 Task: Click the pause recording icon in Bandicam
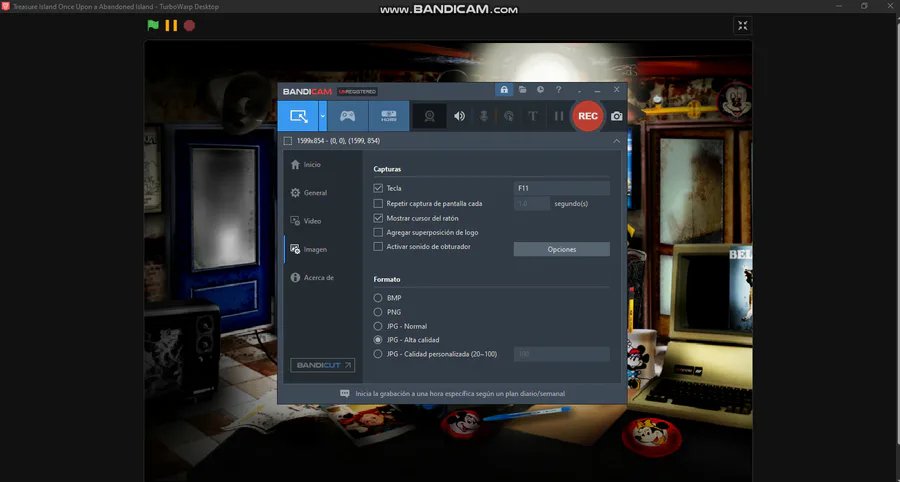(x=558, y=116)
